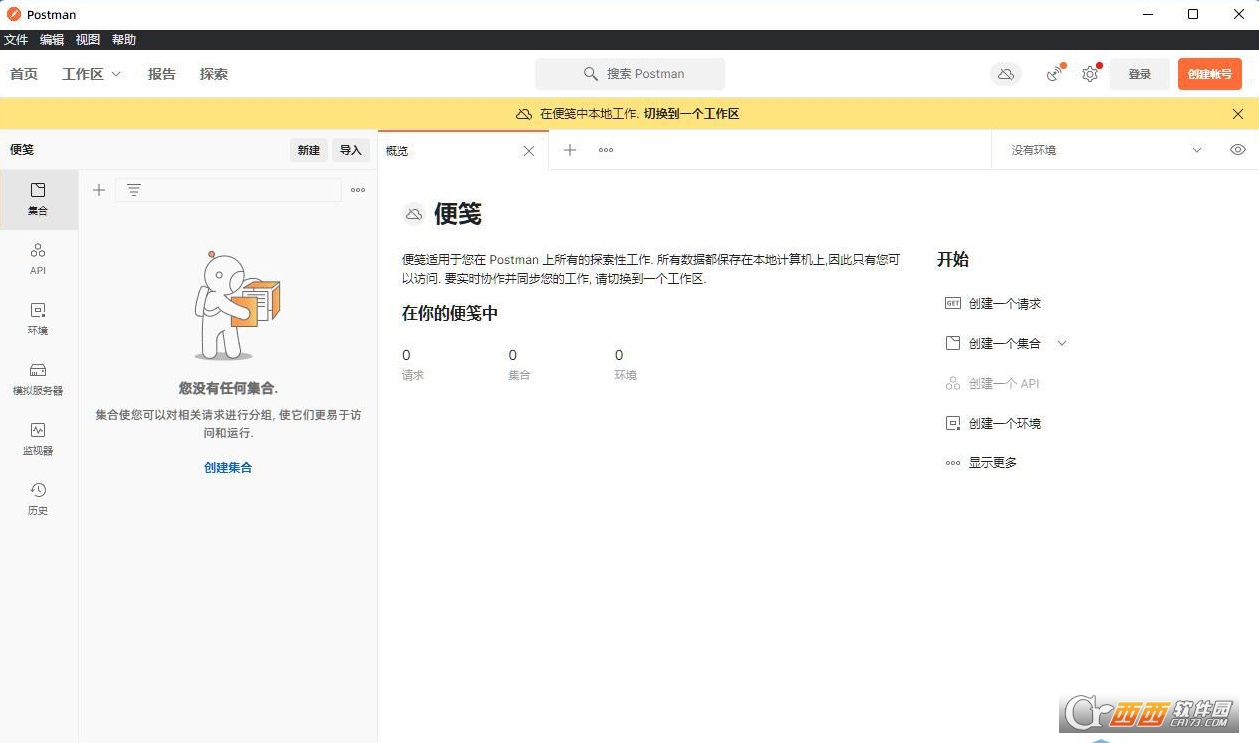The width and height of the screenshot is (1259, 743).
Task: Dismiss the yellow scratch pad banner
Action: 1238,114
